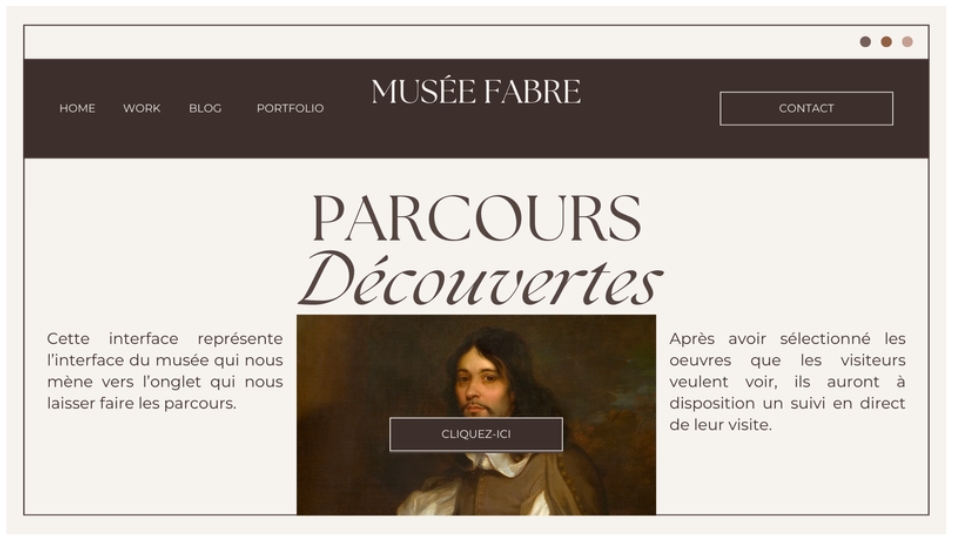The image size is (960, 537).
Task: Click the paragraph starting 'Après avoir sélectionné'
Action: (x=787, y=381)
